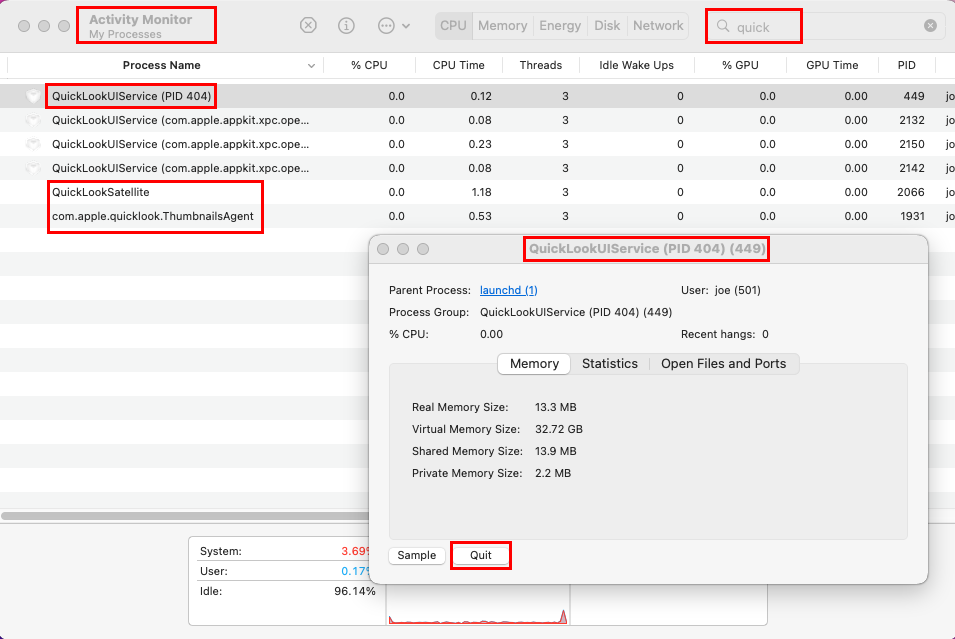Click the shield icon for the PID 2132 row
The image size is (955, 639).
coord(33,120)
